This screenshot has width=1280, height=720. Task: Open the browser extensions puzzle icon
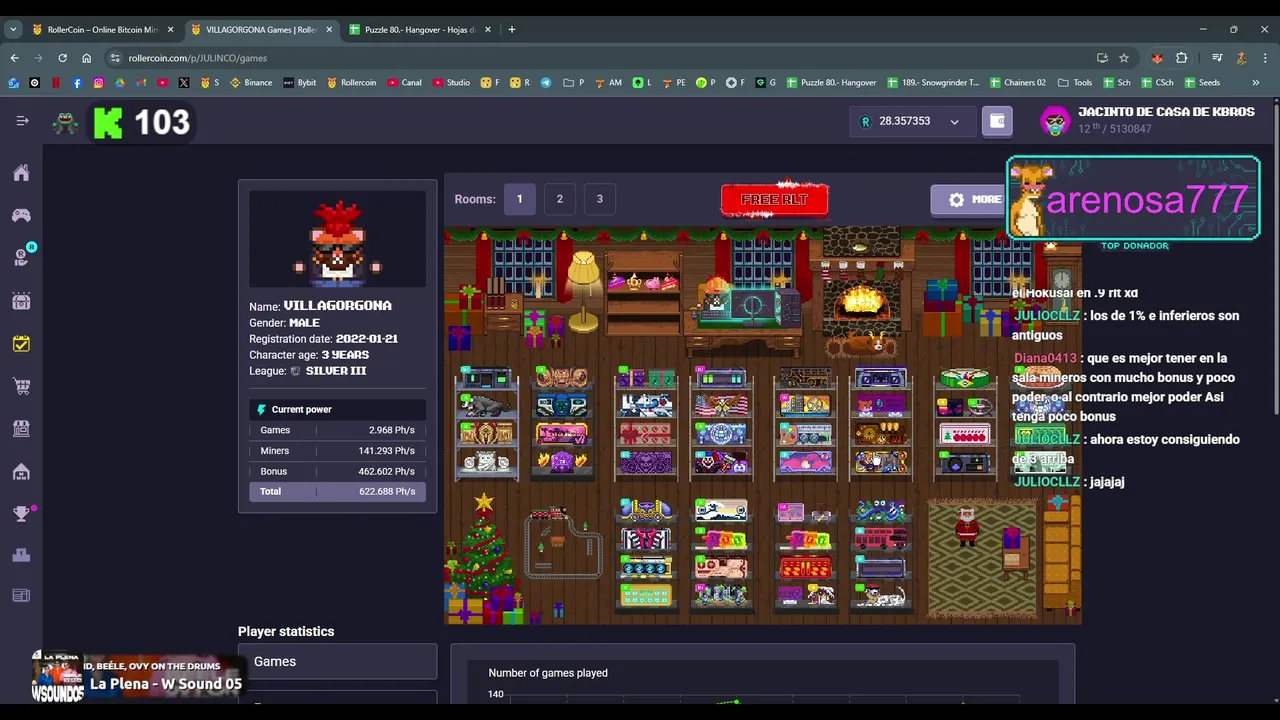[x=1181, y=58]
